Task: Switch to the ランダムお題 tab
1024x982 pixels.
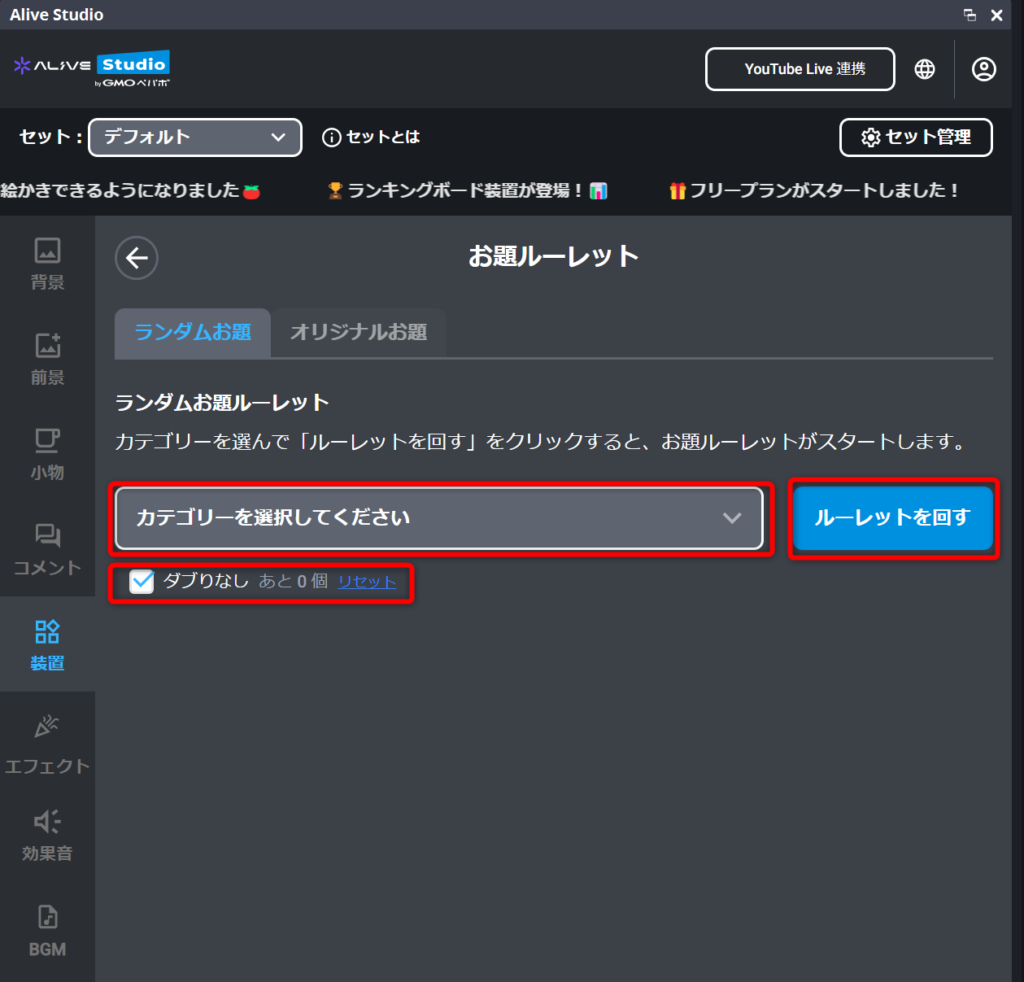Action: pyautogui.click(x=193, y=332)
